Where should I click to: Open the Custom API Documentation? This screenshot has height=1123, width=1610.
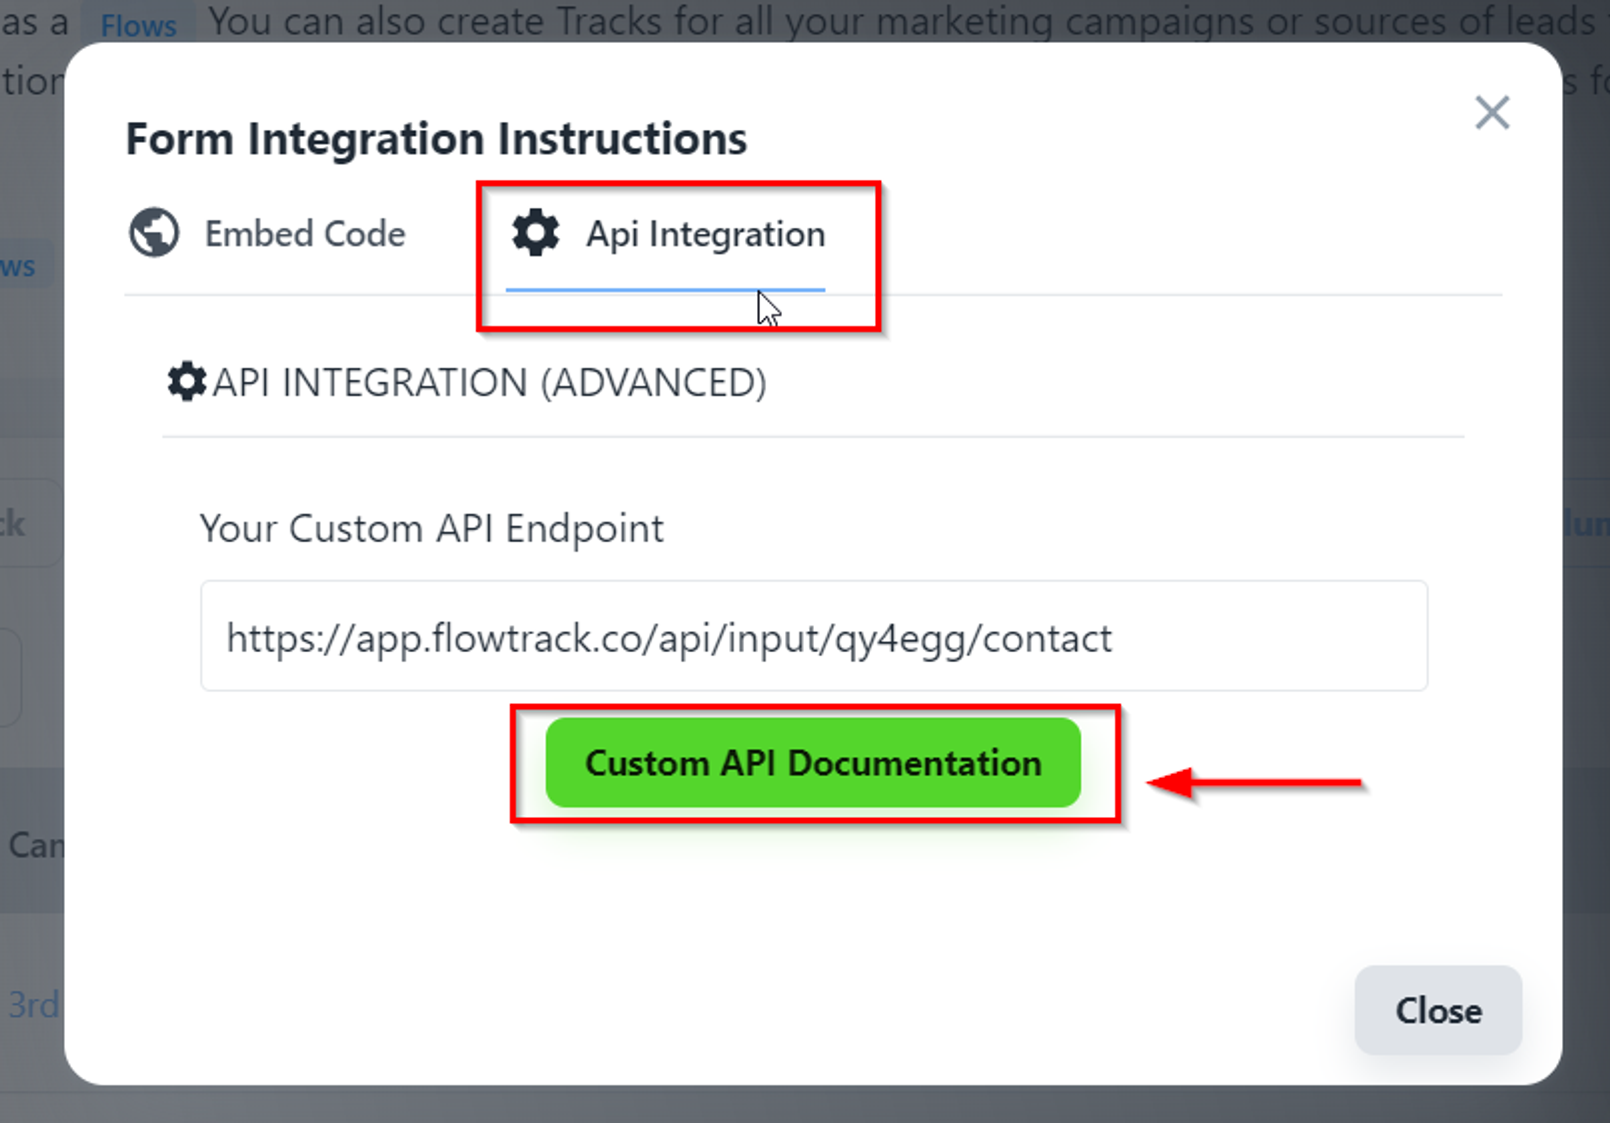click(812, 763)
